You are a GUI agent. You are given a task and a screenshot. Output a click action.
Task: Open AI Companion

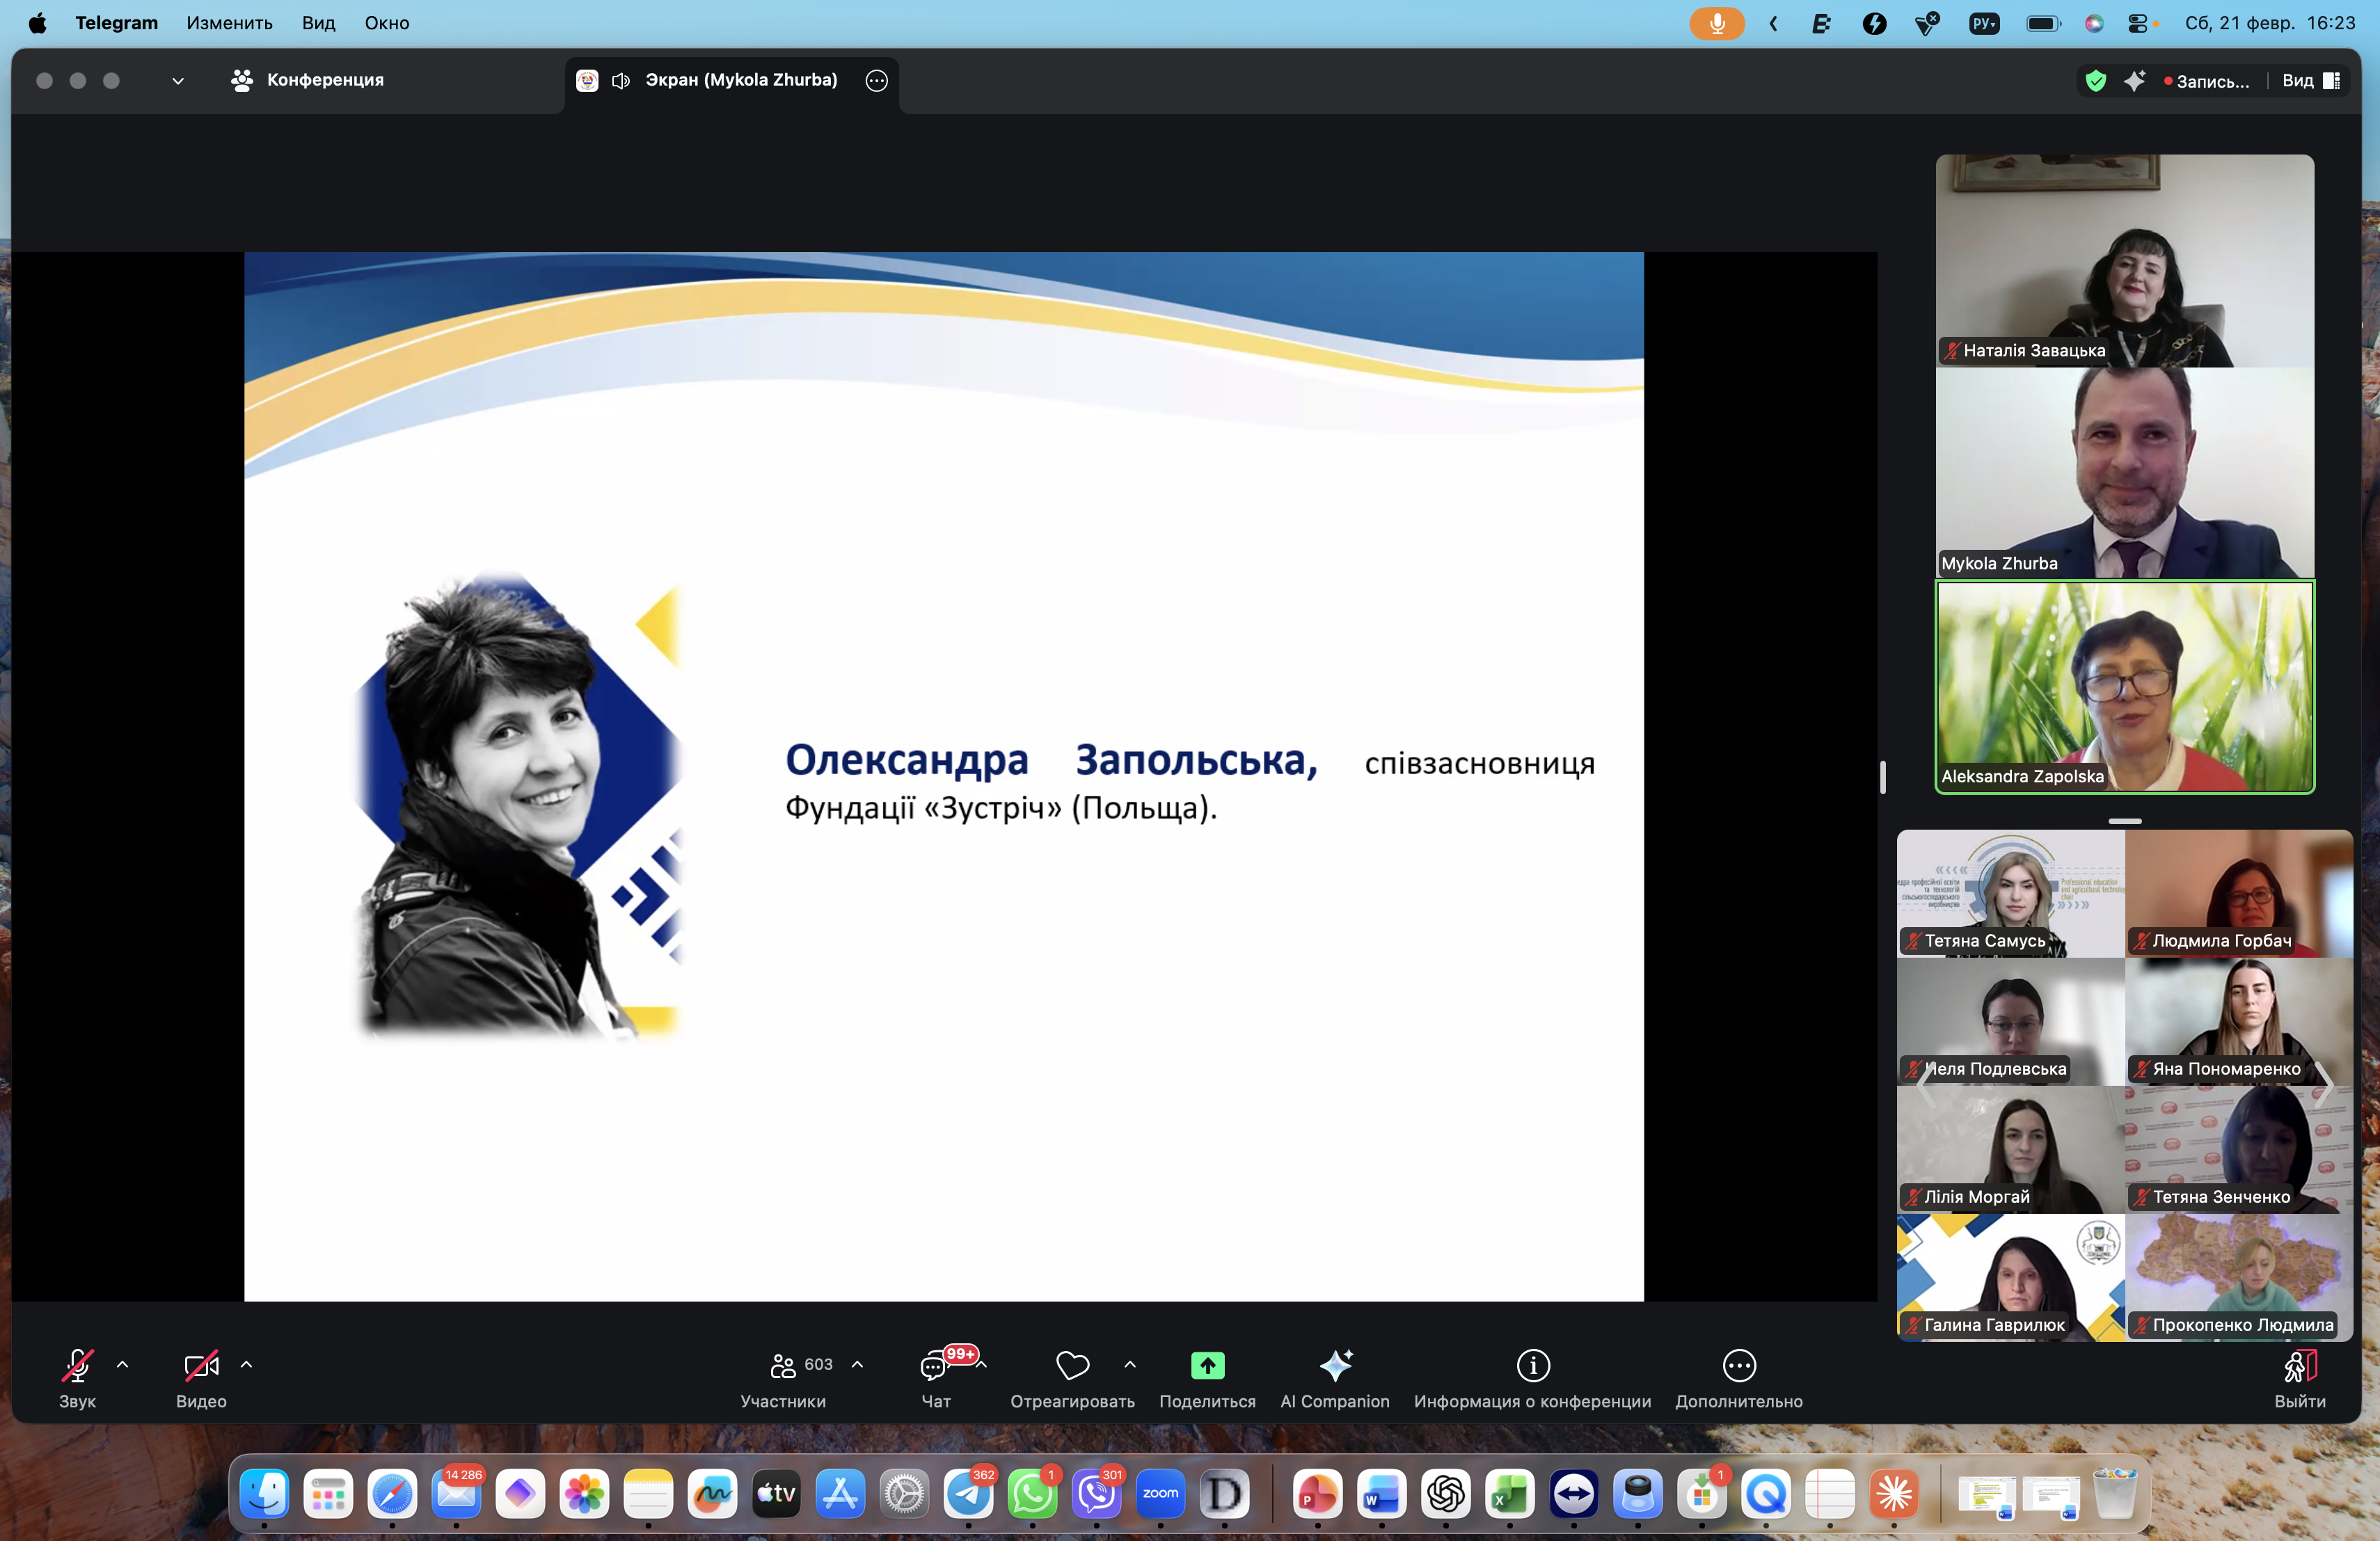tap(1335, 1365)
